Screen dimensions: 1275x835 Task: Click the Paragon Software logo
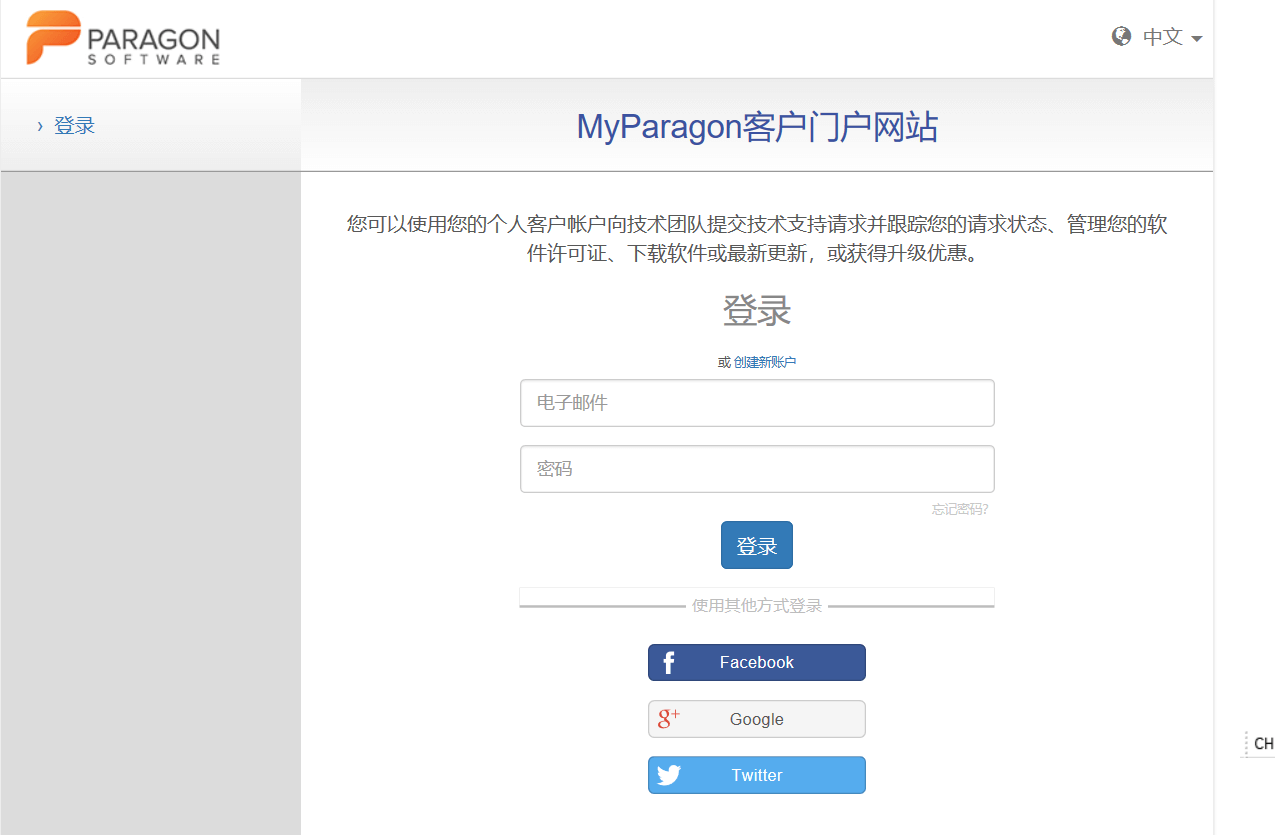[123, 38]
